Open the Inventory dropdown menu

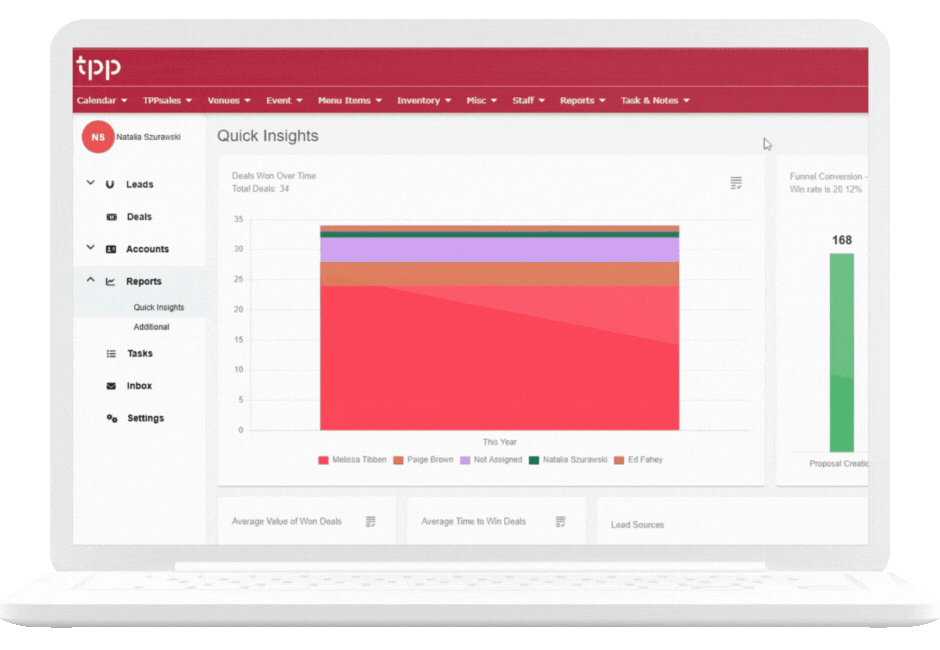tap(424, 101)
